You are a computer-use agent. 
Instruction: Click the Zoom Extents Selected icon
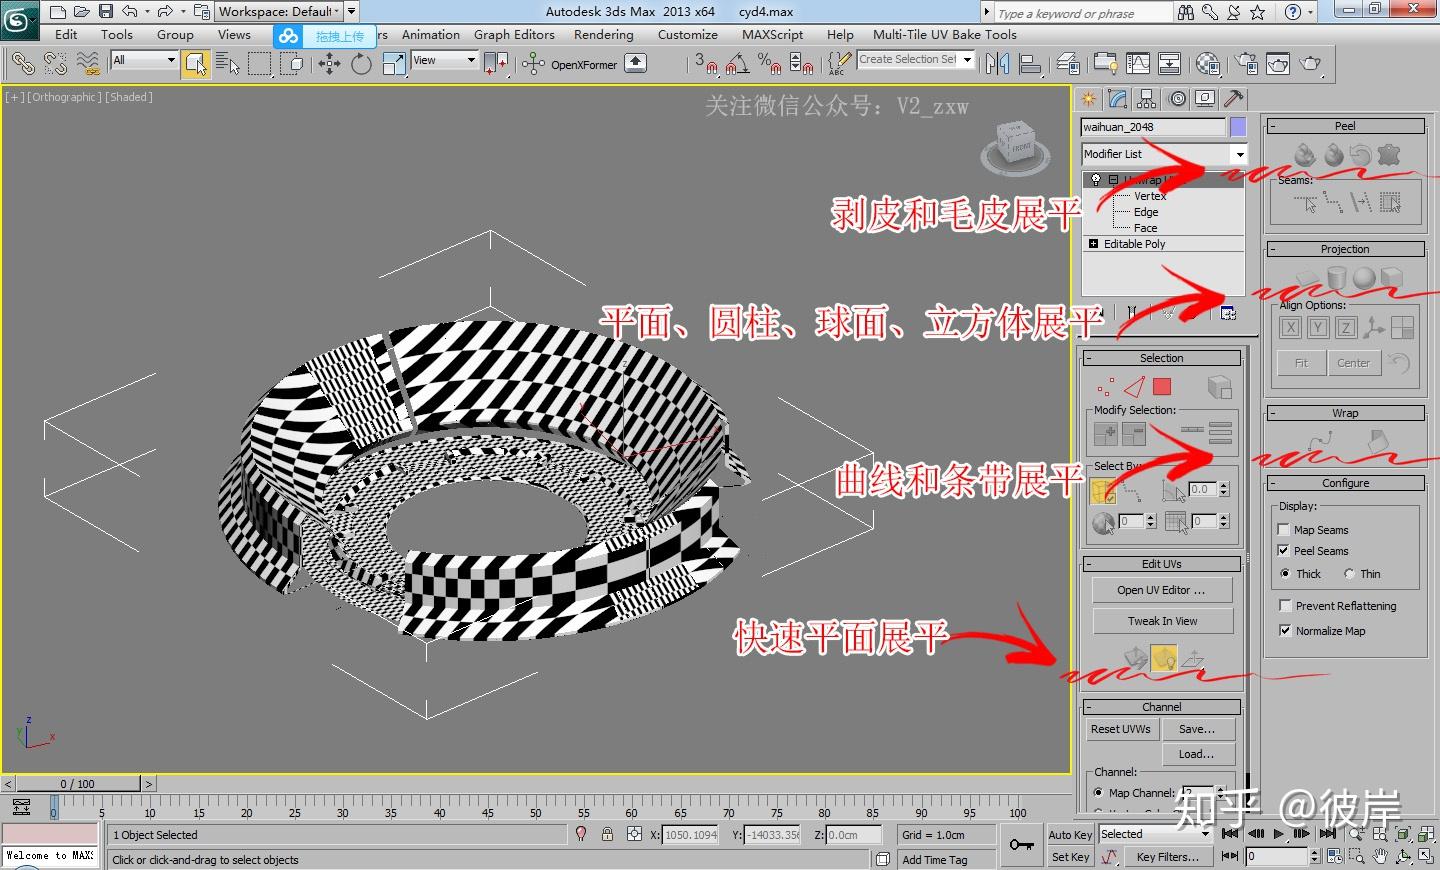click(1402, 834)
